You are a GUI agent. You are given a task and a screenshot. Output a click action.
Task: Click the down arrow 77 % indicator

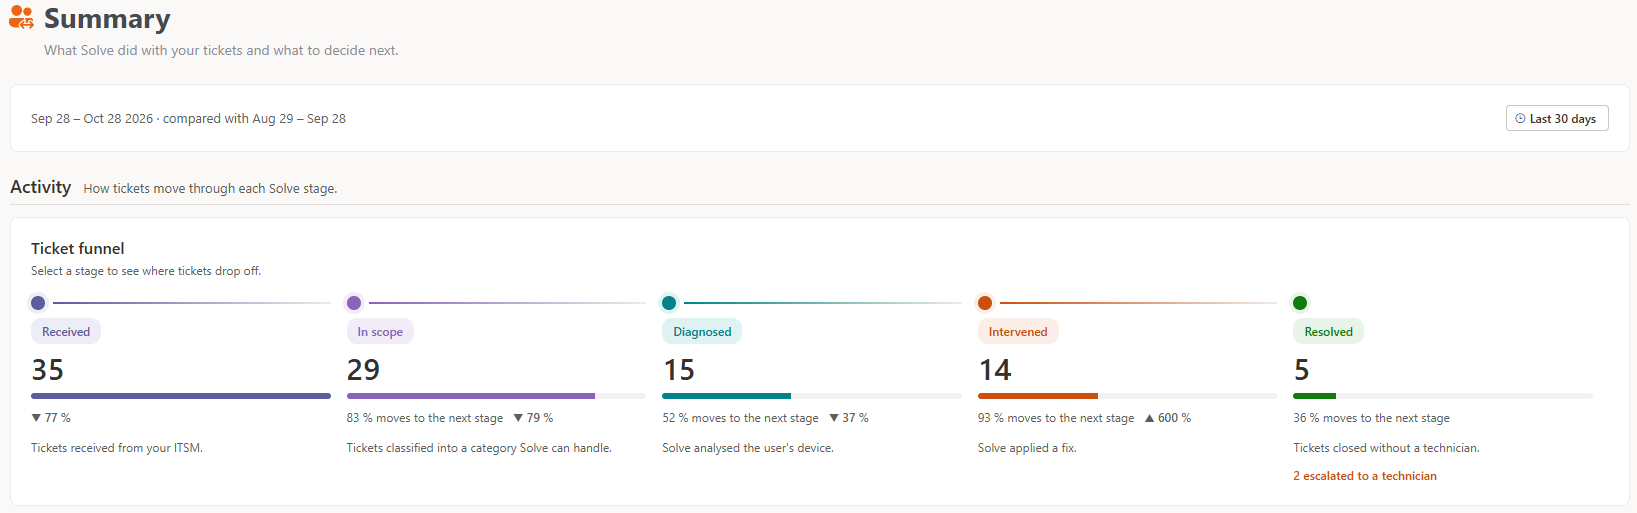click(x=51, y=418)
